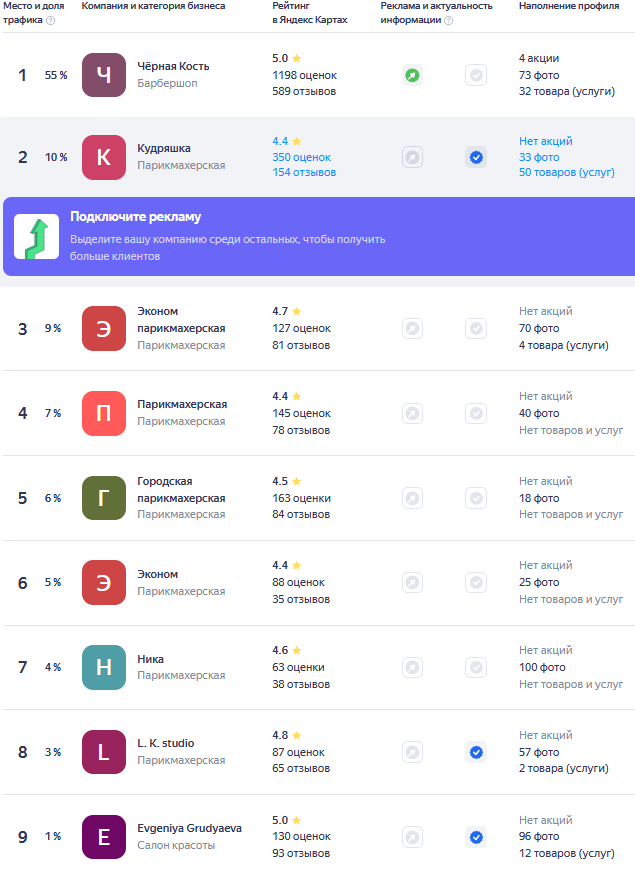Click the gold star beside Чёрная Кость's 5.0 rating
The image size is (635, 875).
tap(297, 58)
